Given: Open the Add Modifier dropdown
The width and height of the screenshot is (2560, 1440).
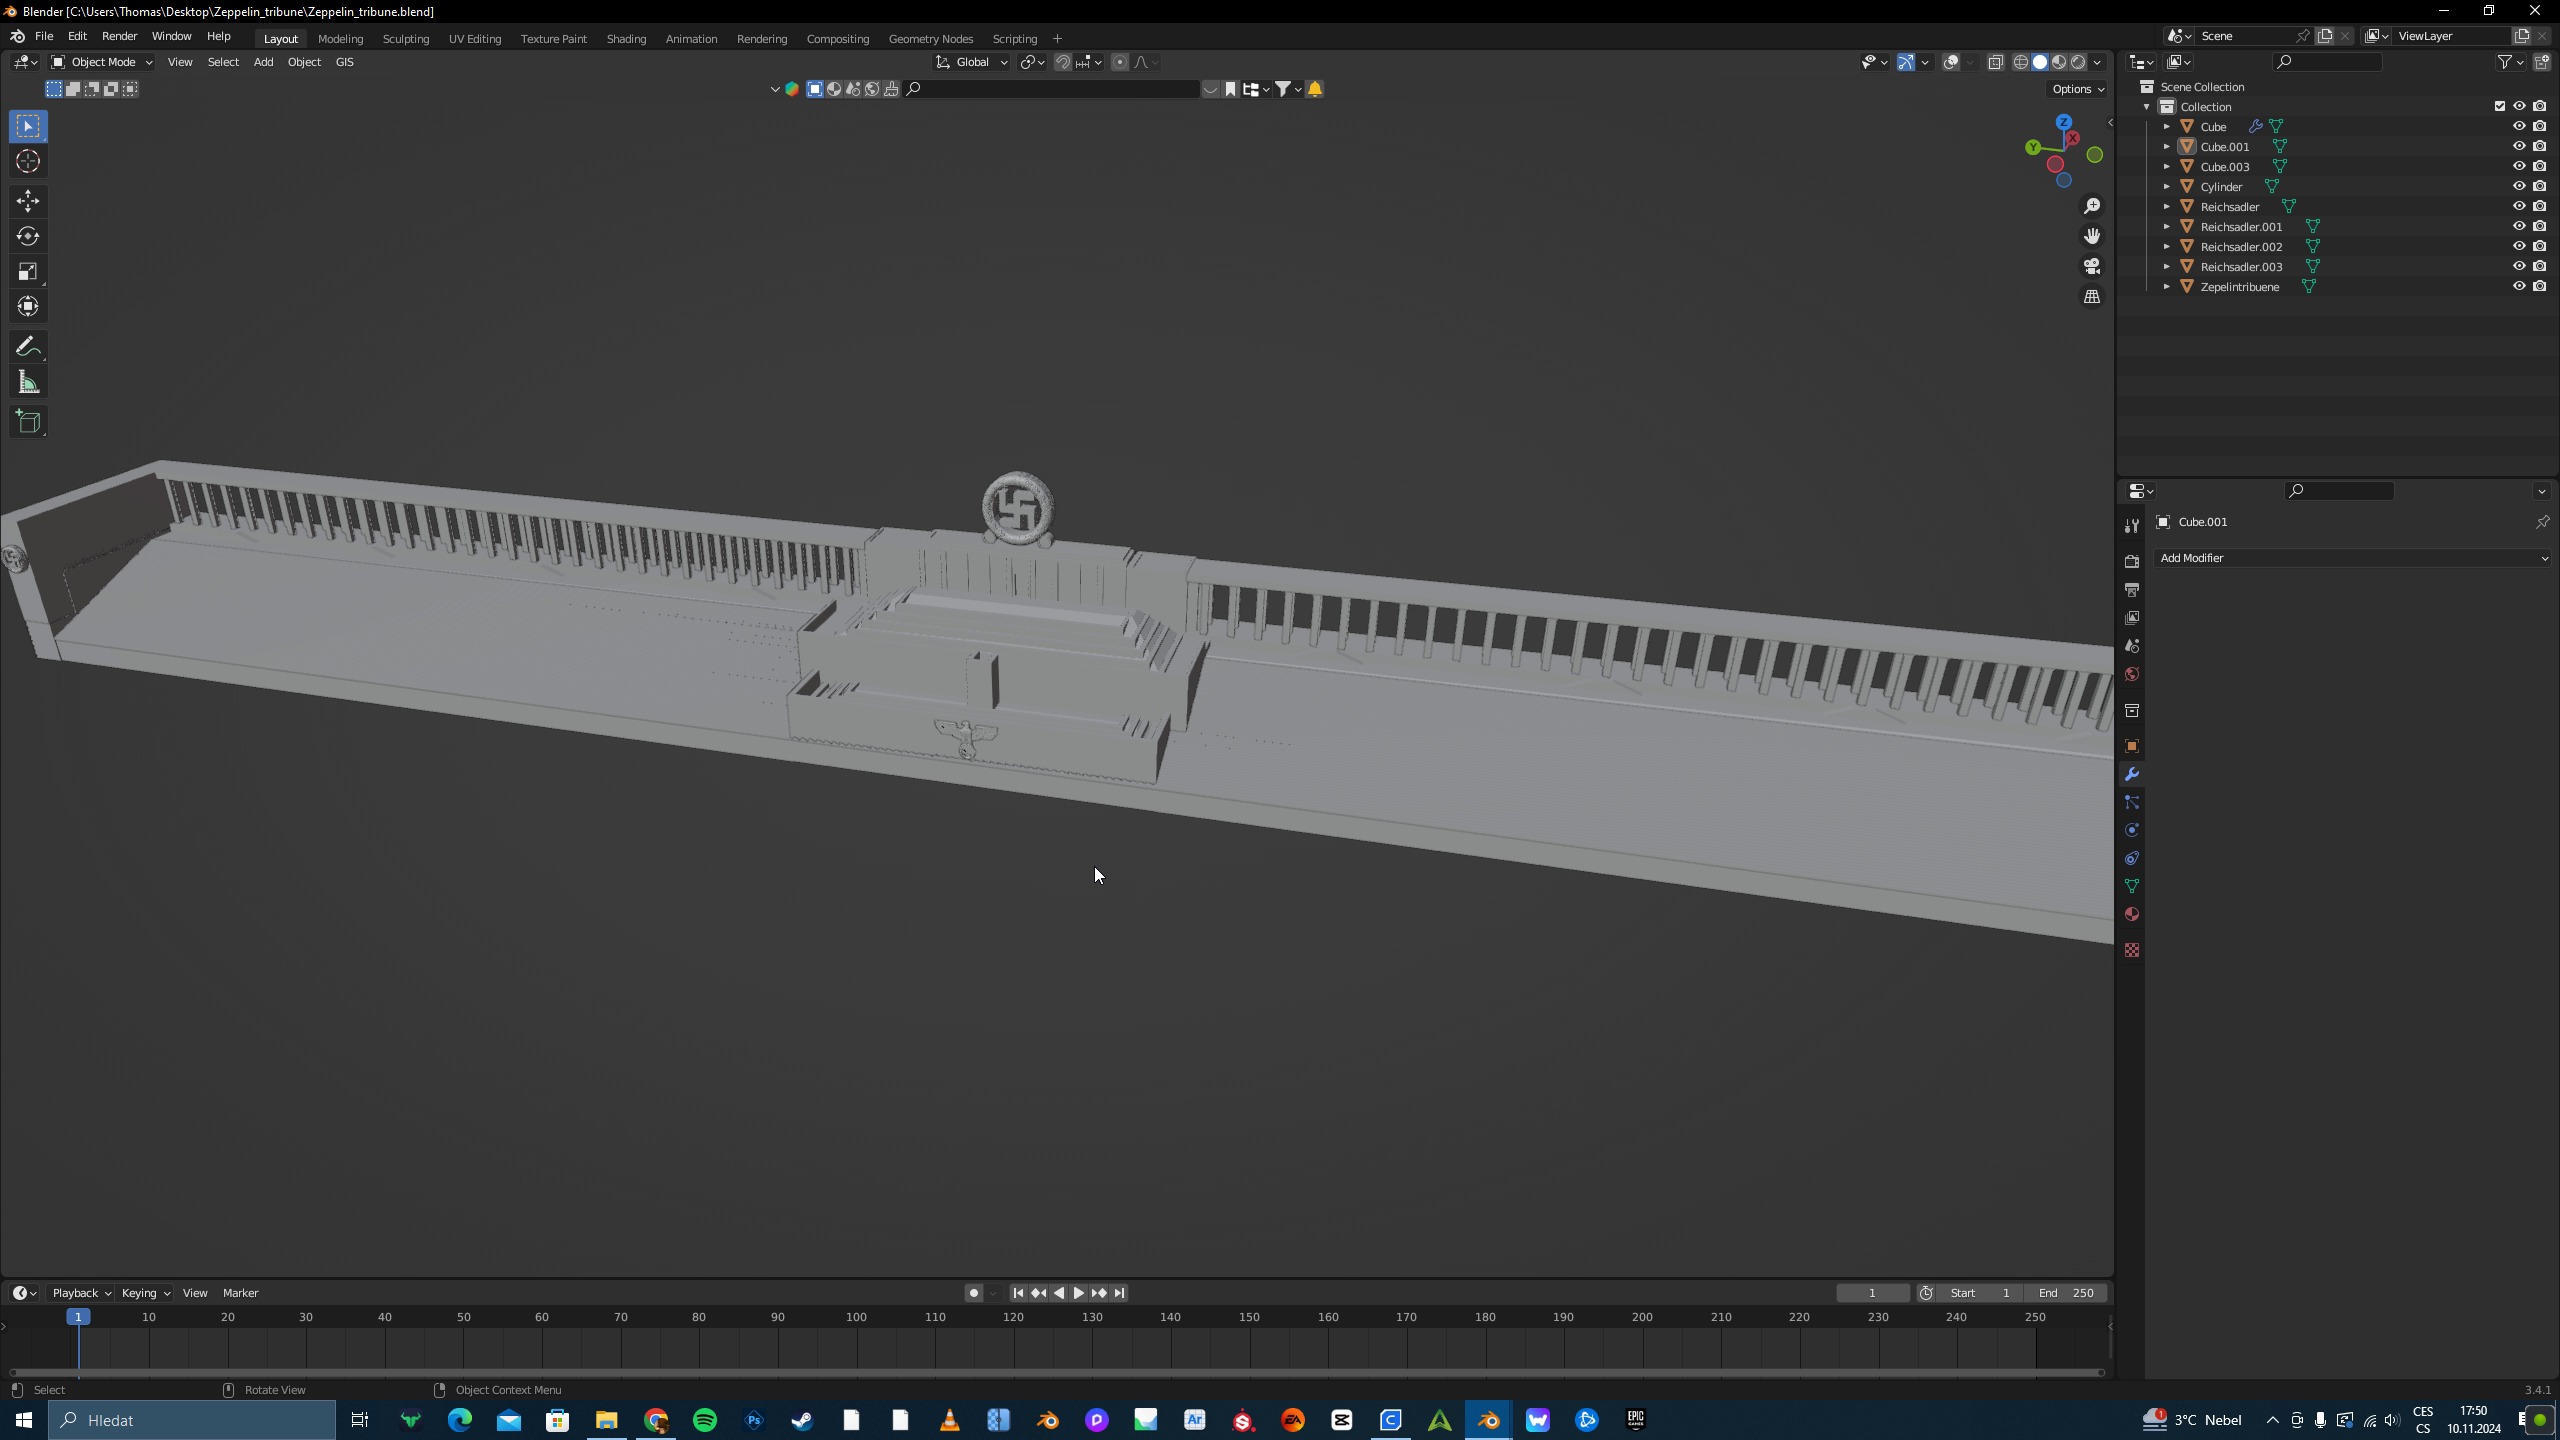Looking at the screenshot, I should coord(2353,558).
